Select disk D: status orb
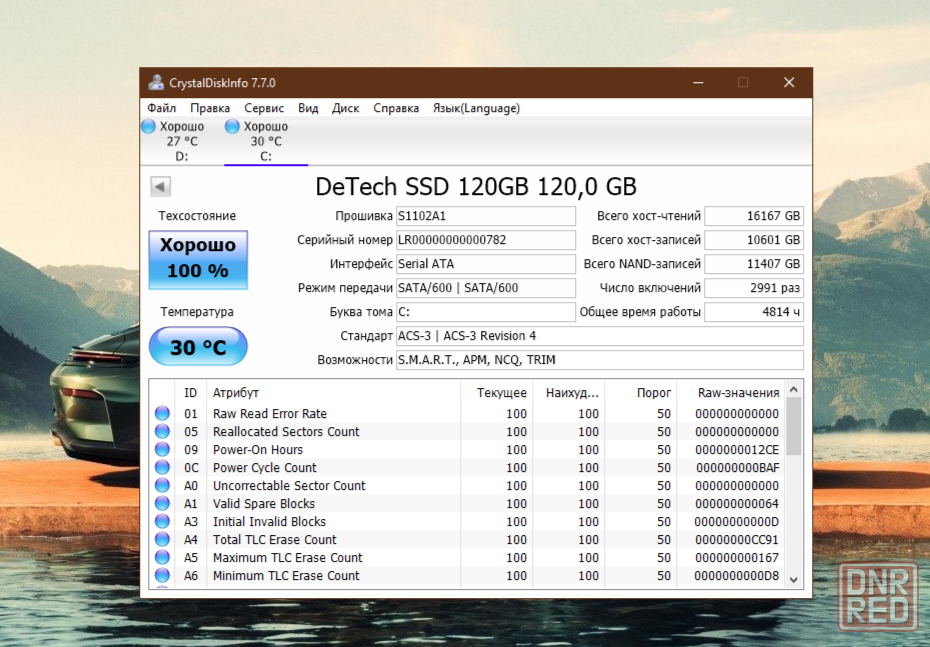This screenshot has height=647, width=930. (149, 127)
